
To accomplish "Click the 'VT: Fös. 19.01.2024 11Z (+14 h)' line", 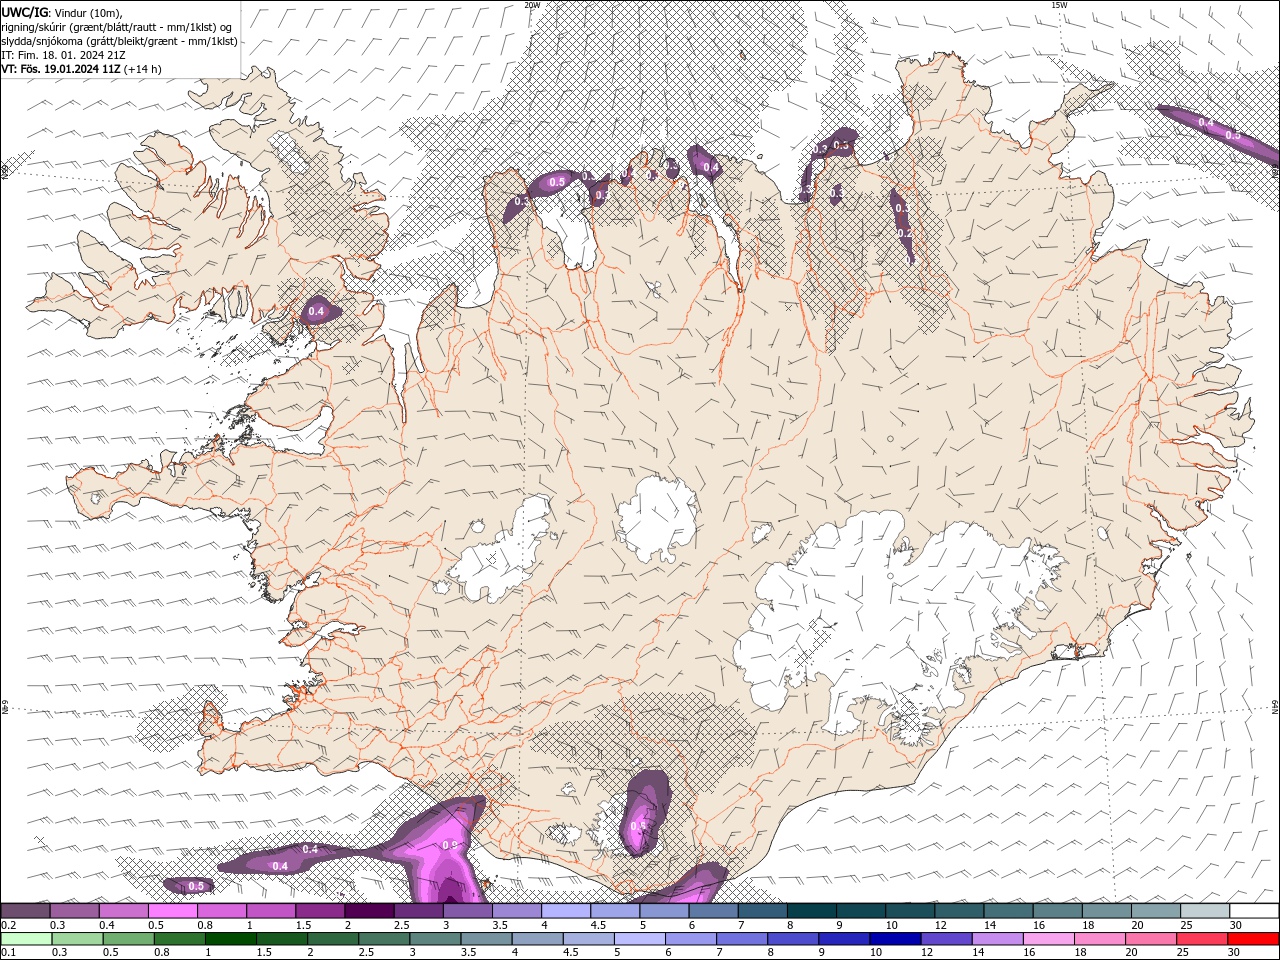I will pyautogui.click(x=81, y=69).
